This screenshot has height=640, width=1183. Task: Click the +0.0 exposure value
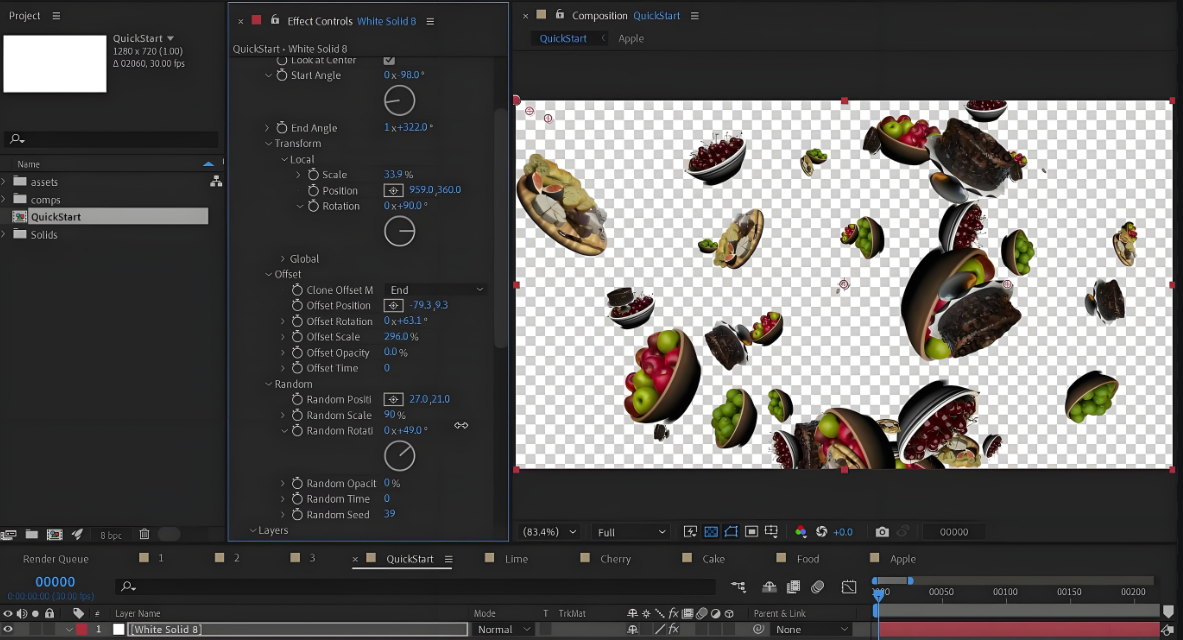843,532
